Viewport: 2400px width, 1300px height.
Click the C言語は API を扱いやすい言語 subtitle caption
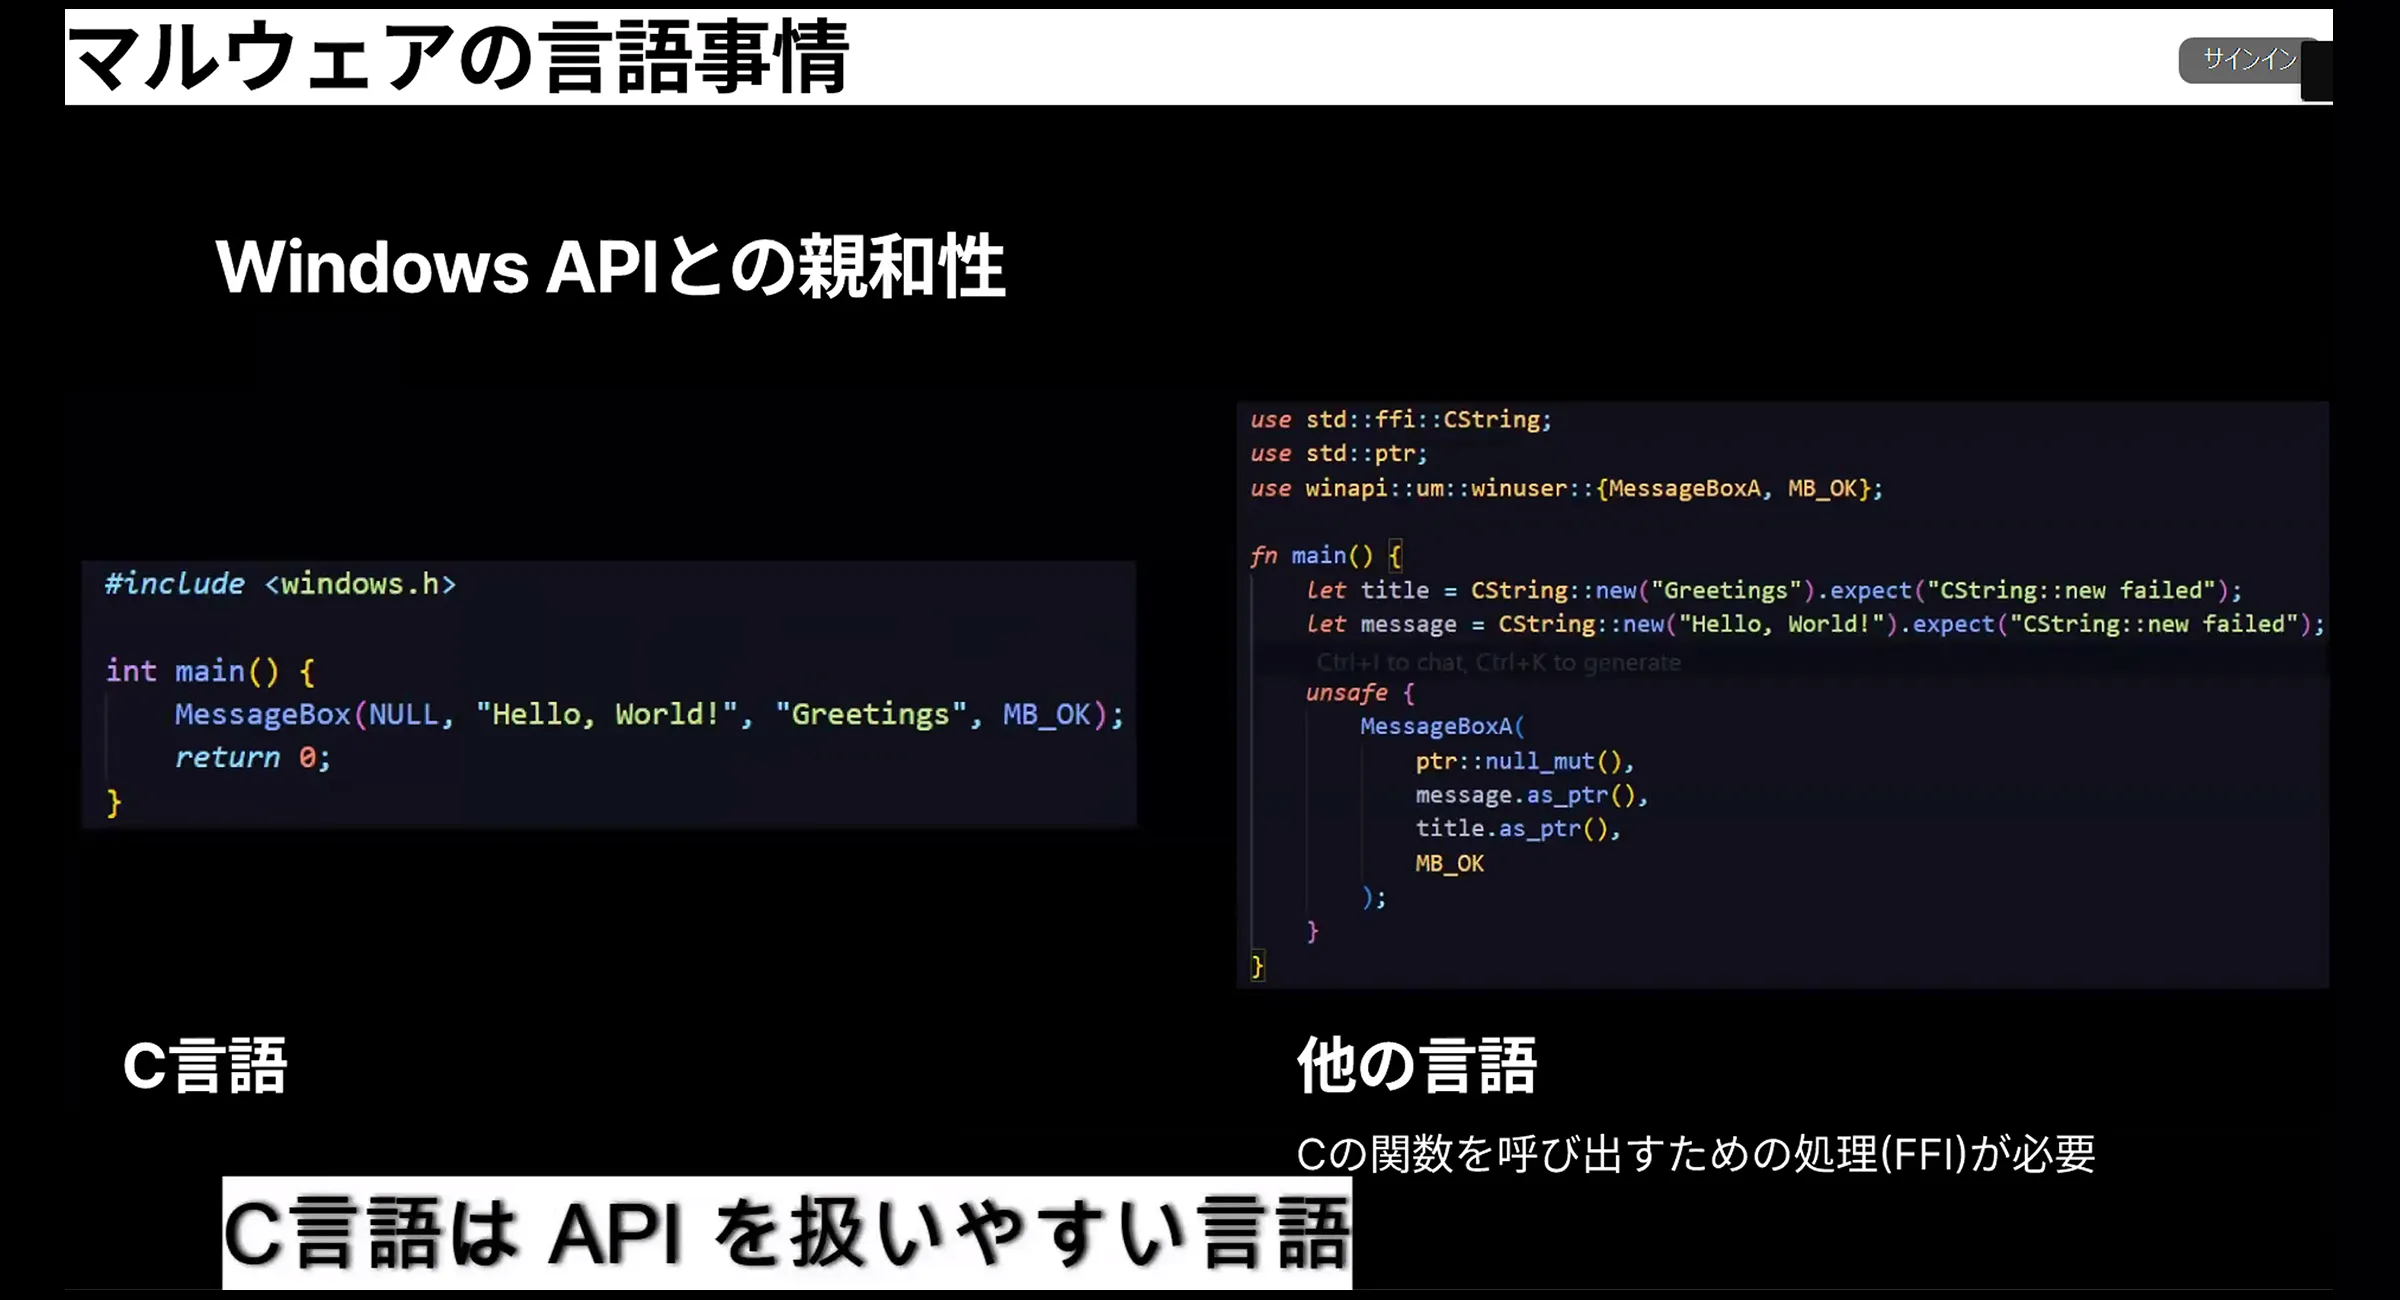click(786, 1234)
